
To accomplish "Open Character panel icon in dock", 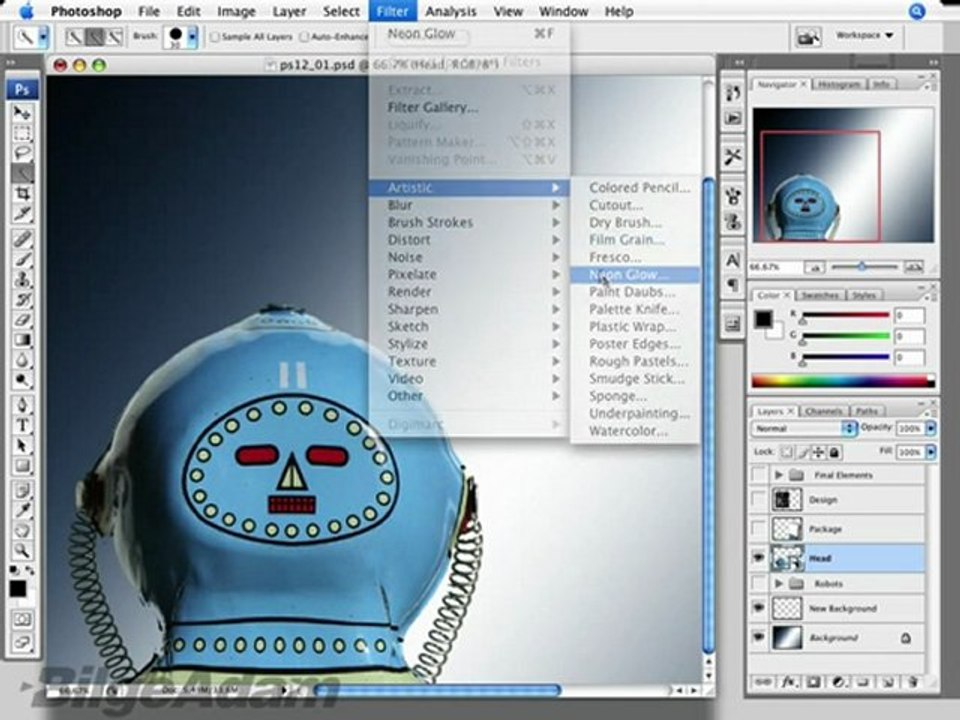I will 732,260.
